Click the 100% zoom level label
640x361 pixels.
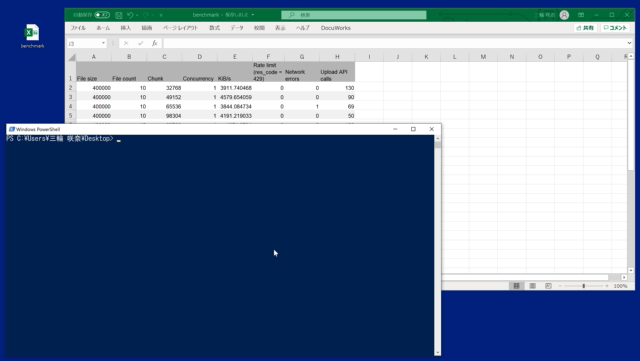click(x=620, y=286)
